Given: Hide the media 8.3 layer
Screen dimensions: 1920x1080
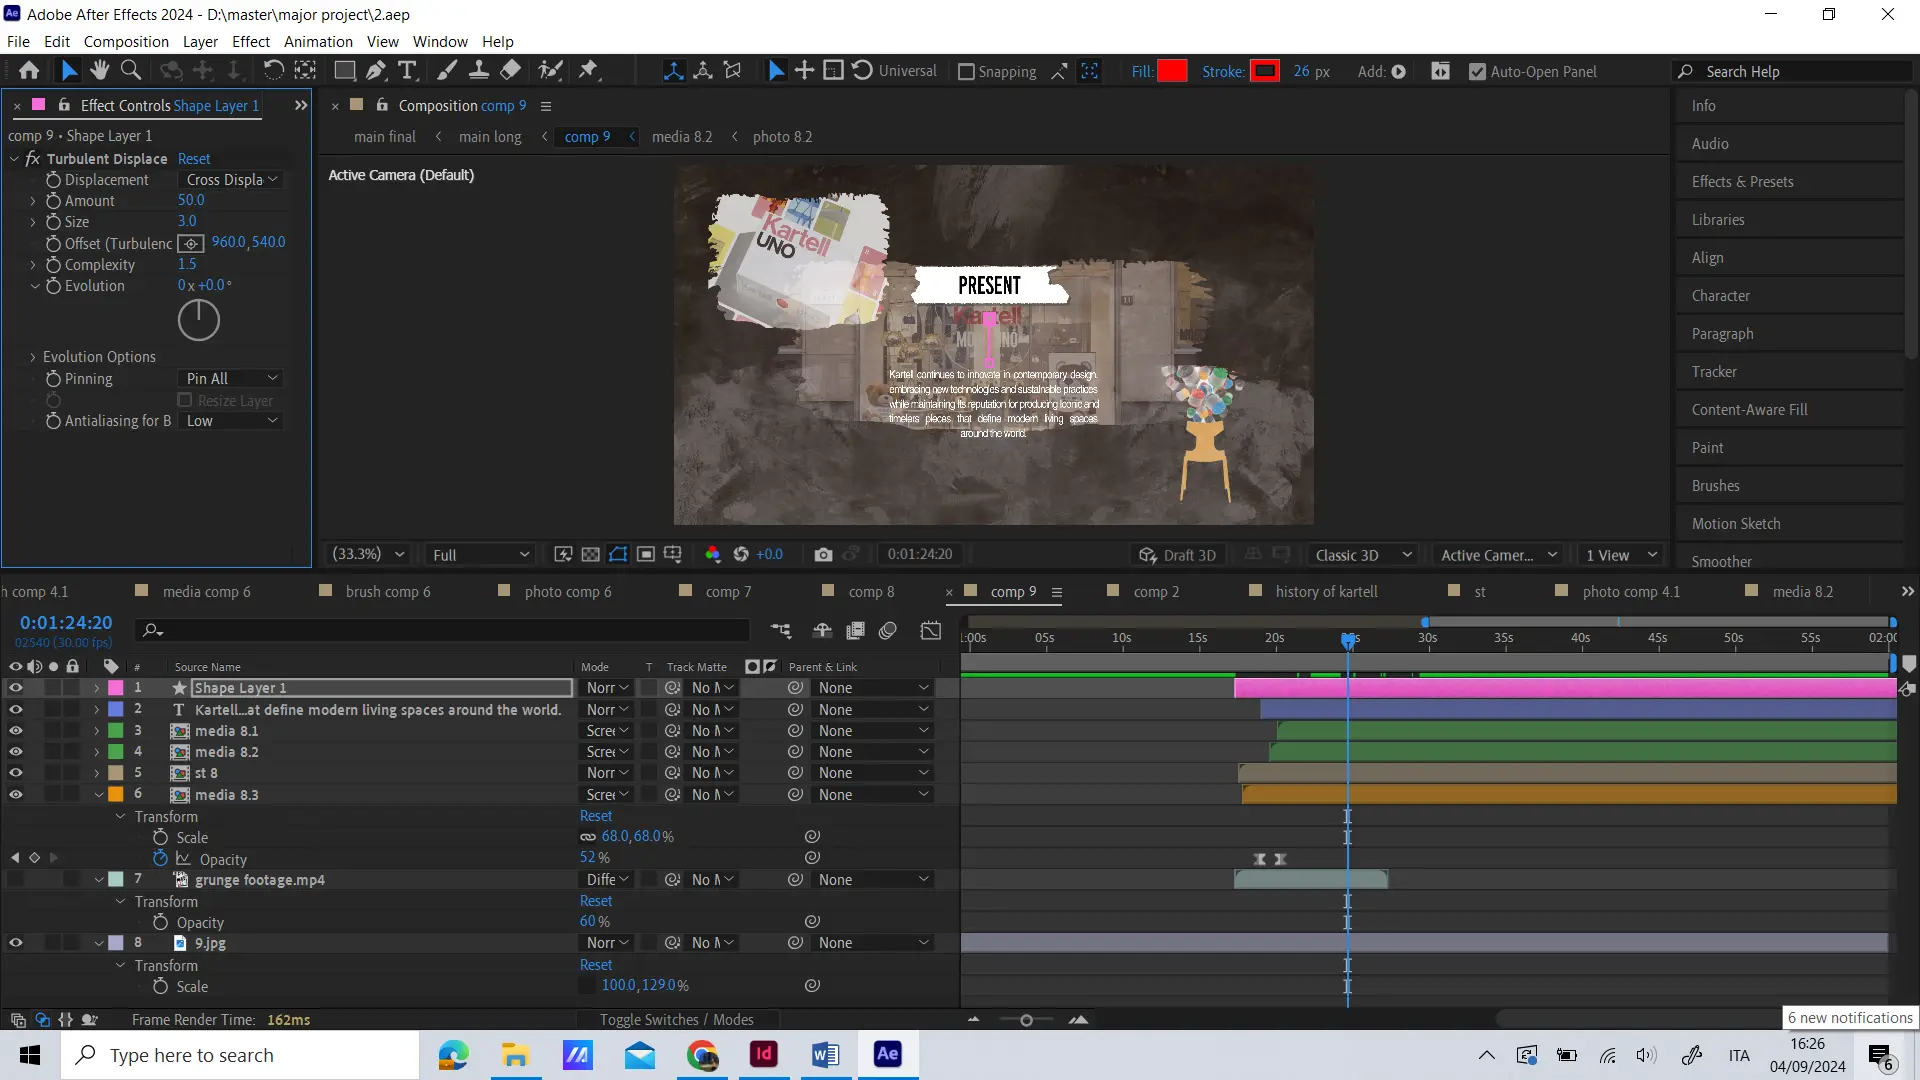Looking at the screenshot, I should 16,795.
